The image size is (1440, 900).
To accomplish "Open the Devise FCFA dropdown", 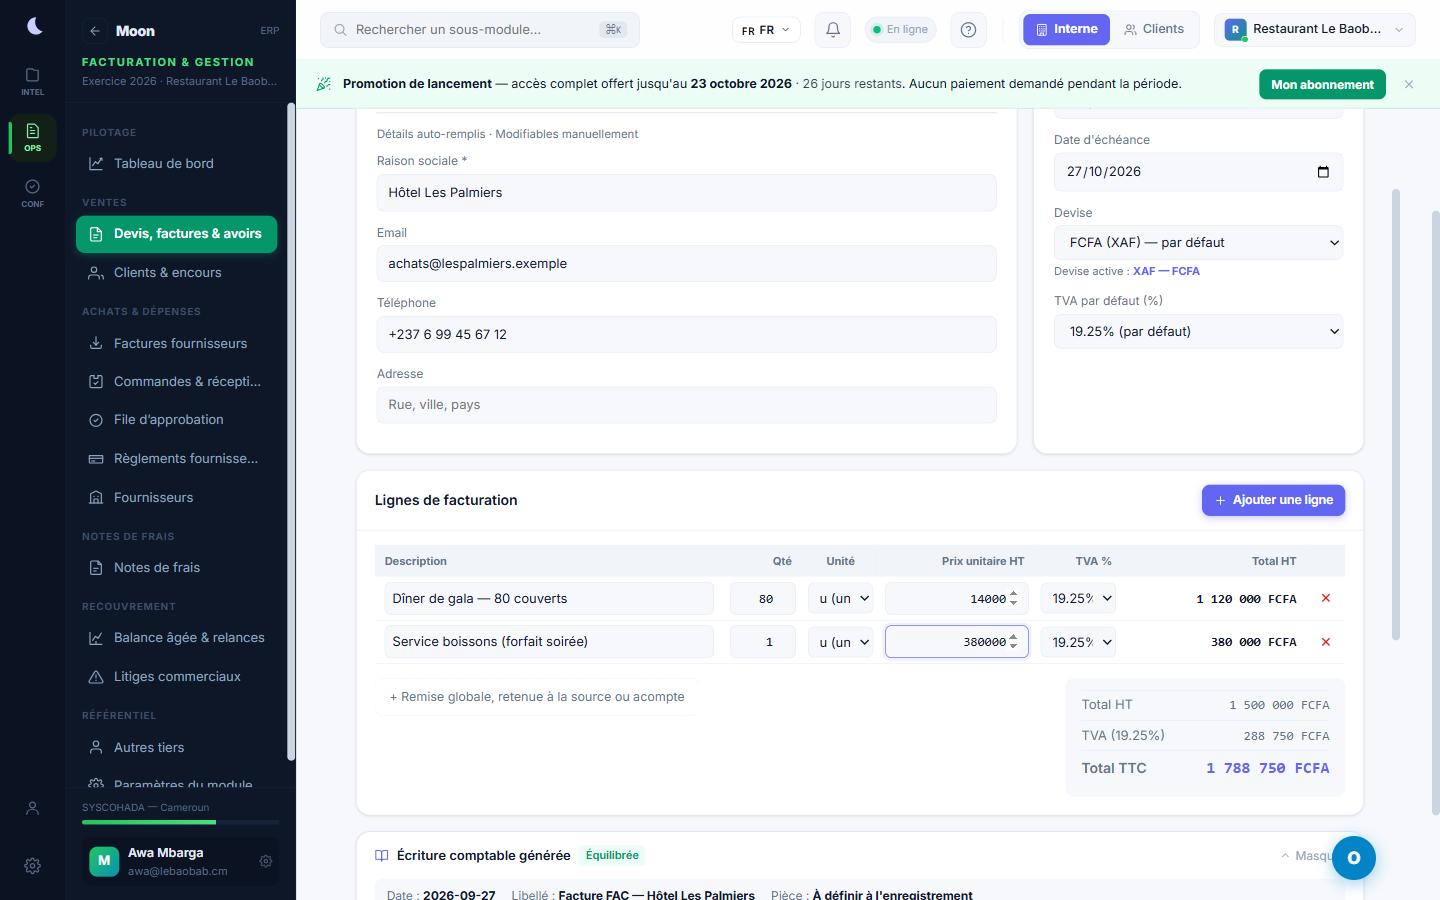I will click(x=1198, y=243).
